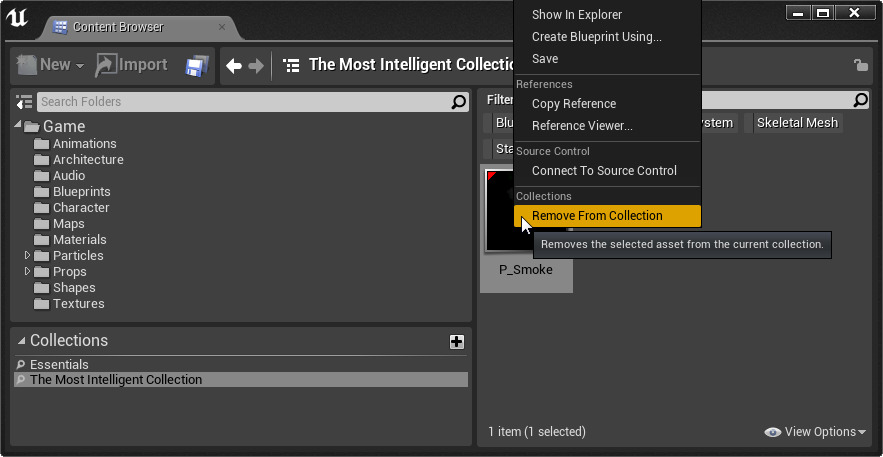The image size is (883, 457).
Task: Click the Unreal Engine logo icon
Action: [x=17, y=19]
